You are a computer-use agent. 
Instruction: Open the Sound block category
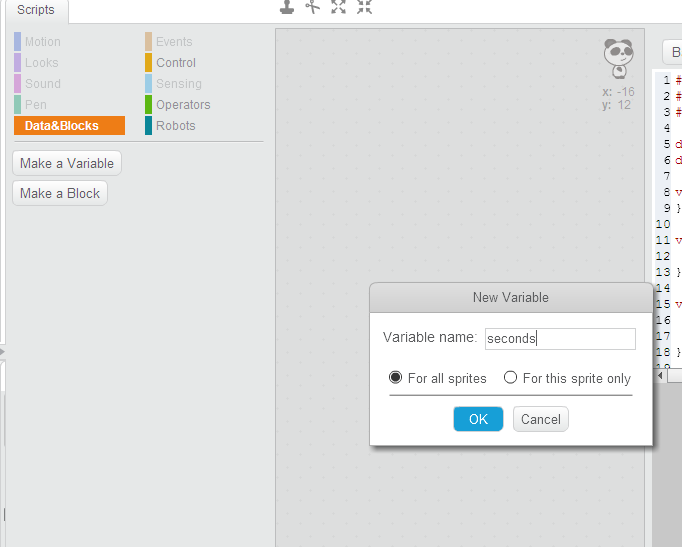point(37,83)
